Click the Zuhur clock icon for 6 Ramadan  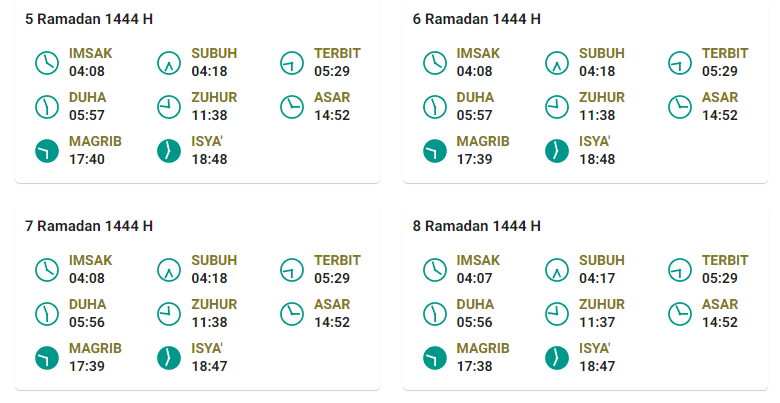(557, 107)
